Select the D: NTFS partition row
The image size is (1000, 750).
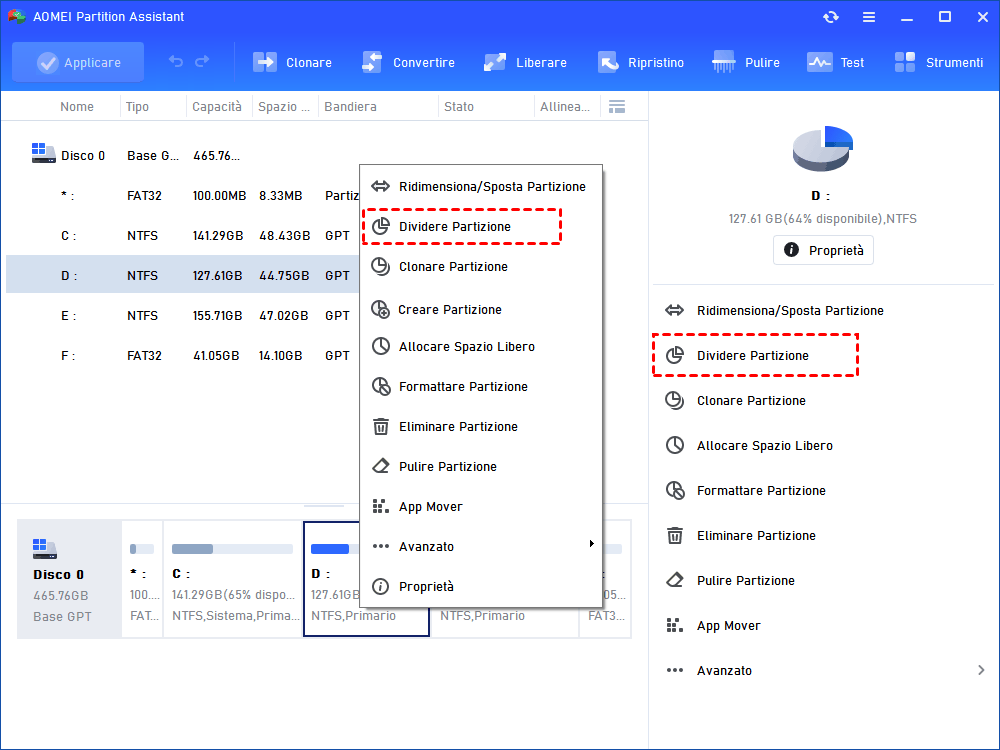tap(184, 275)
